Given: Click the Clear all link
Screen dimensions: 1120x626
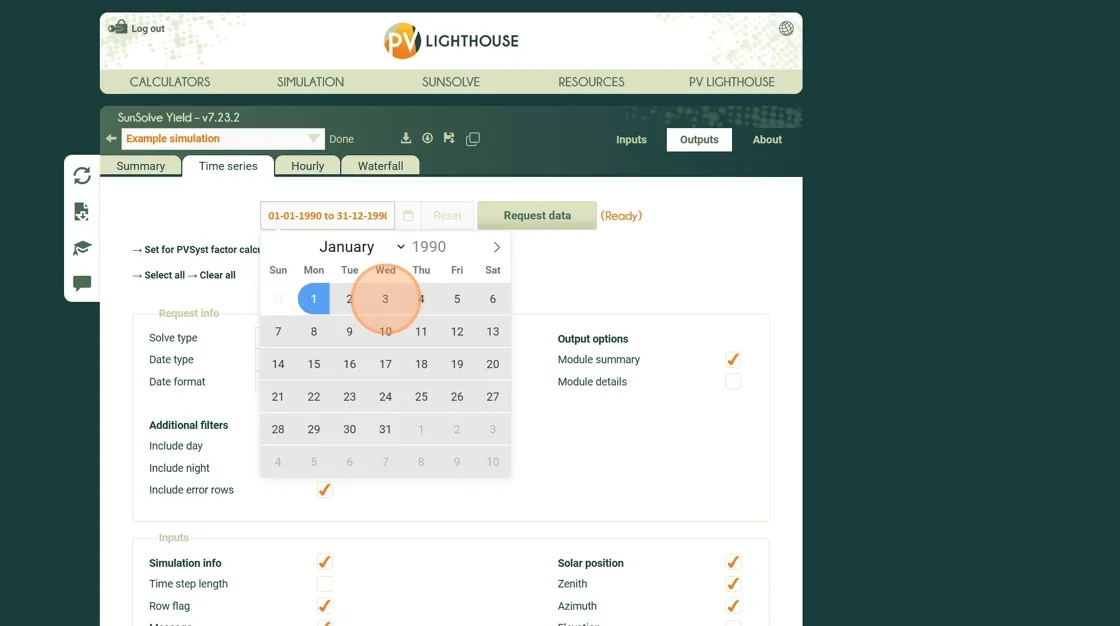Looking at the screenshot, I should (217, 275).
